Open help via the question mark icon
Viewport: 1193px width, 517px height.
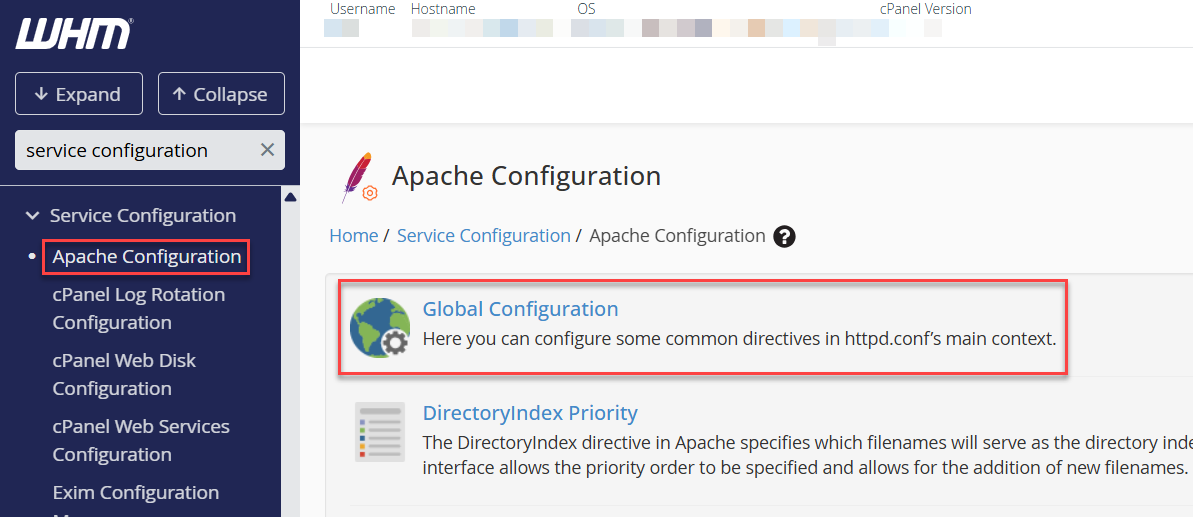784,236
